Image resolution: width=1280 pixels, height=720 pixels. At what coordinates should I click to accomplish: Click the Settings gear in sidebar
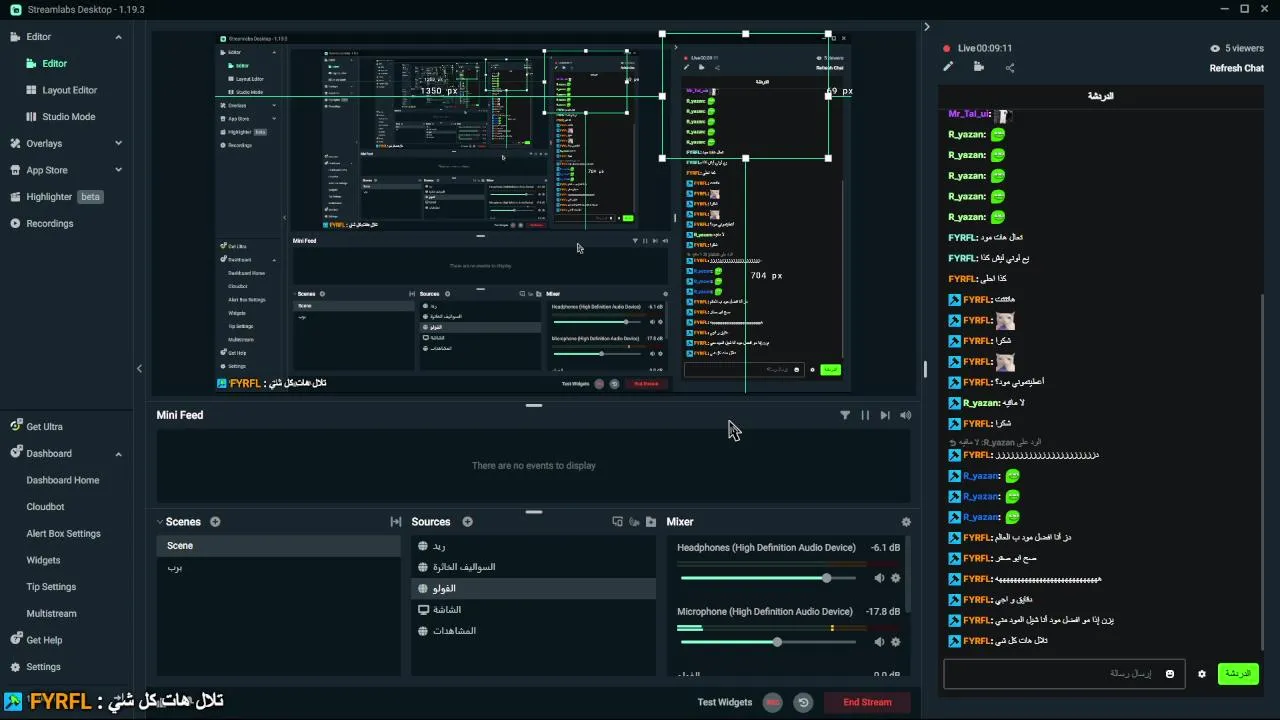click(x=15, y=667)
